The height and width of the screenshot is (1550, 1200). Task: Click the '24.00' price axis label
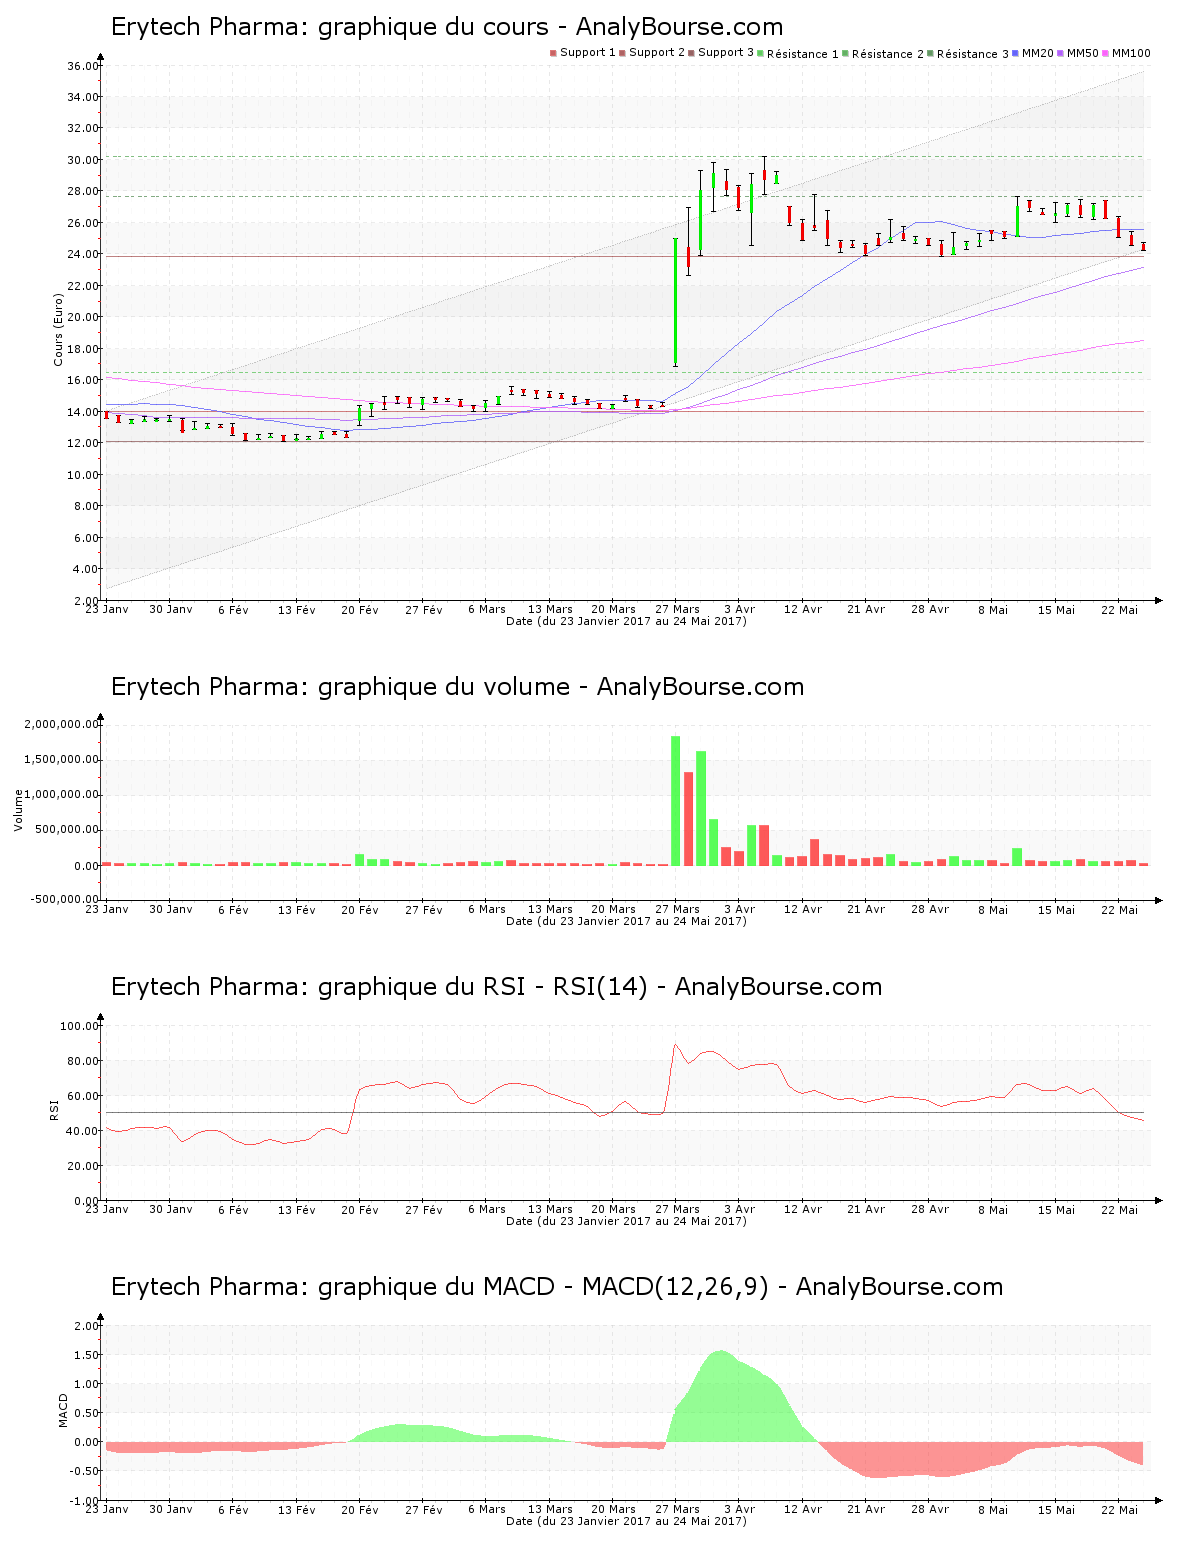tap(83, 254)
